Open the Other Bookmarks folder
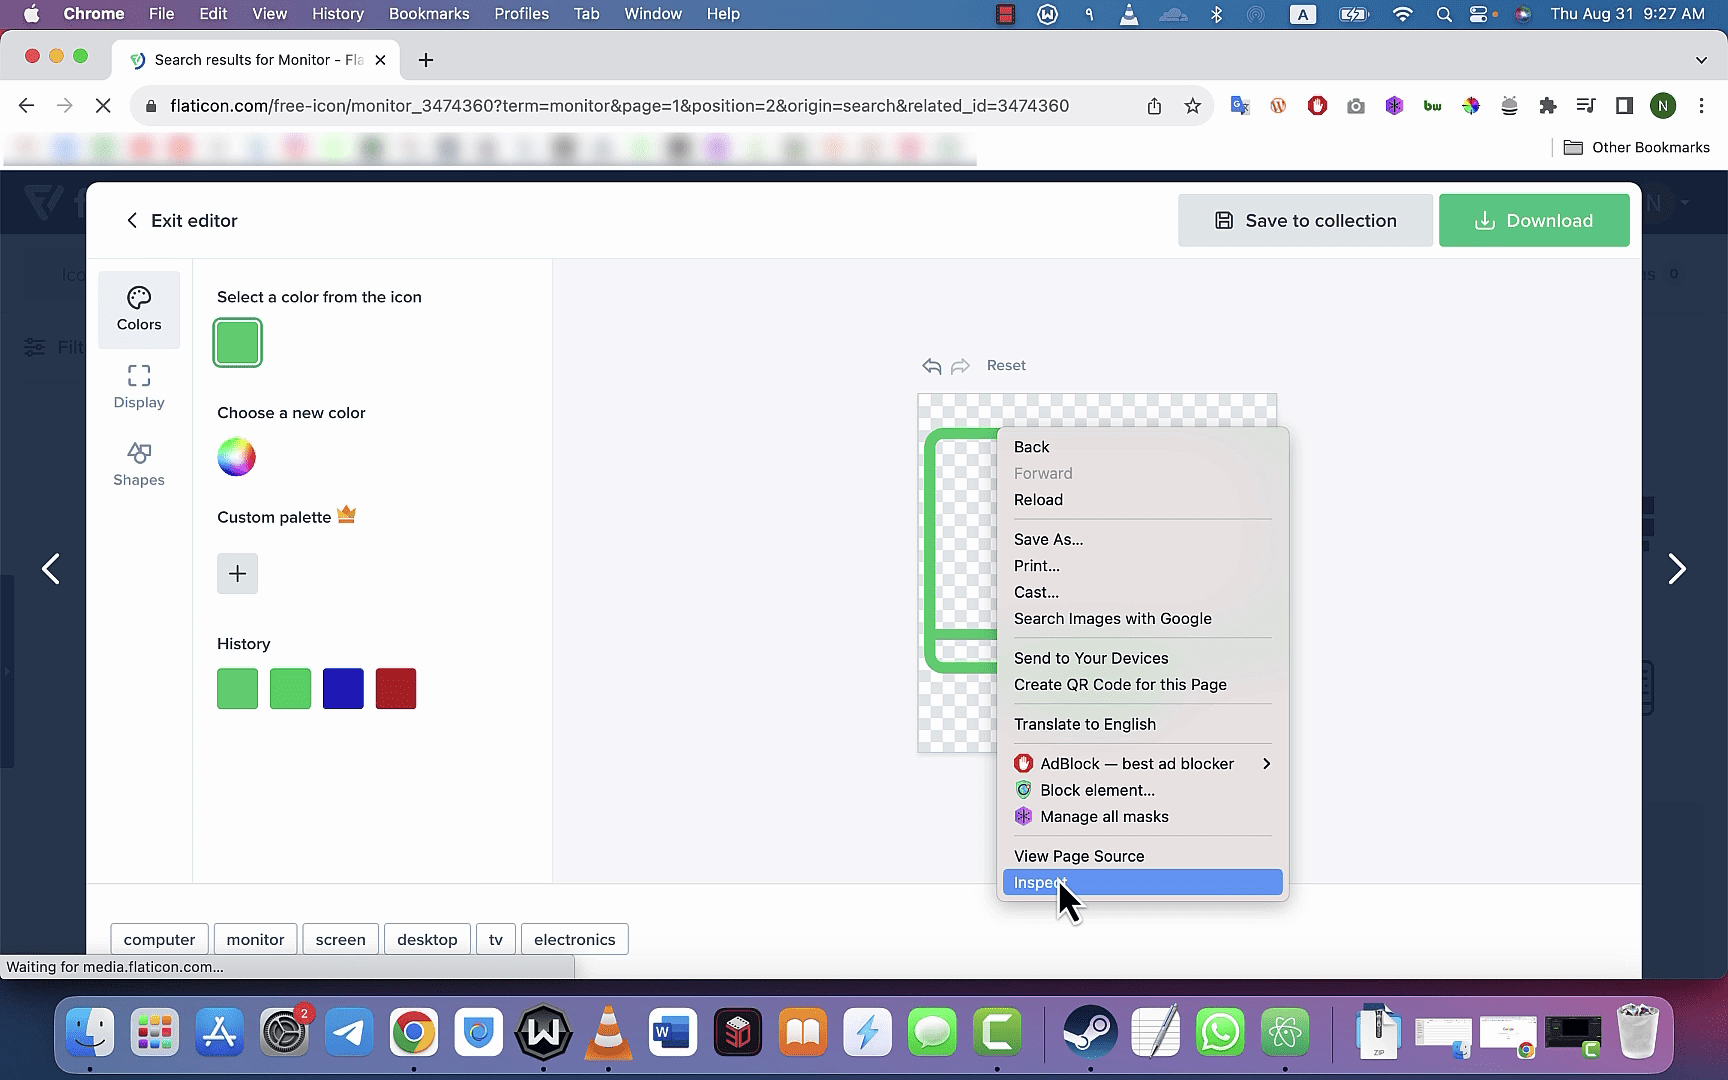 [1637, 148]
